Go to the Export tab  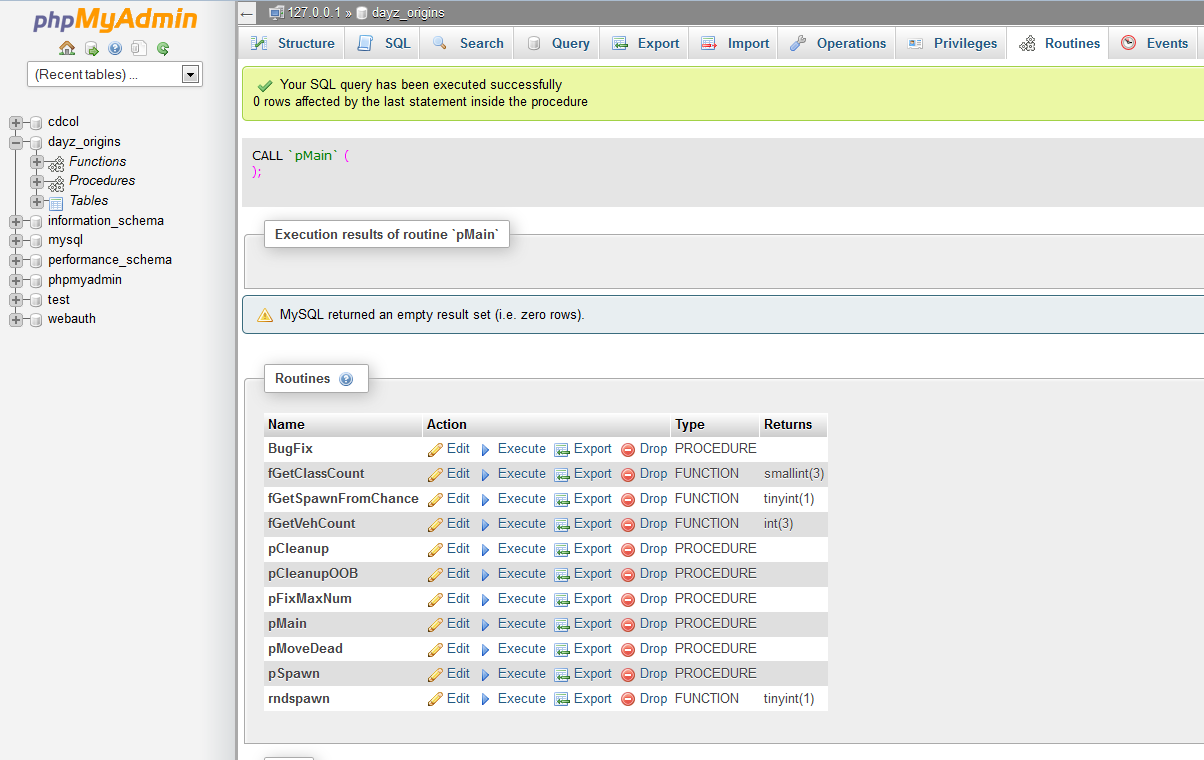[x=645, y=43]
